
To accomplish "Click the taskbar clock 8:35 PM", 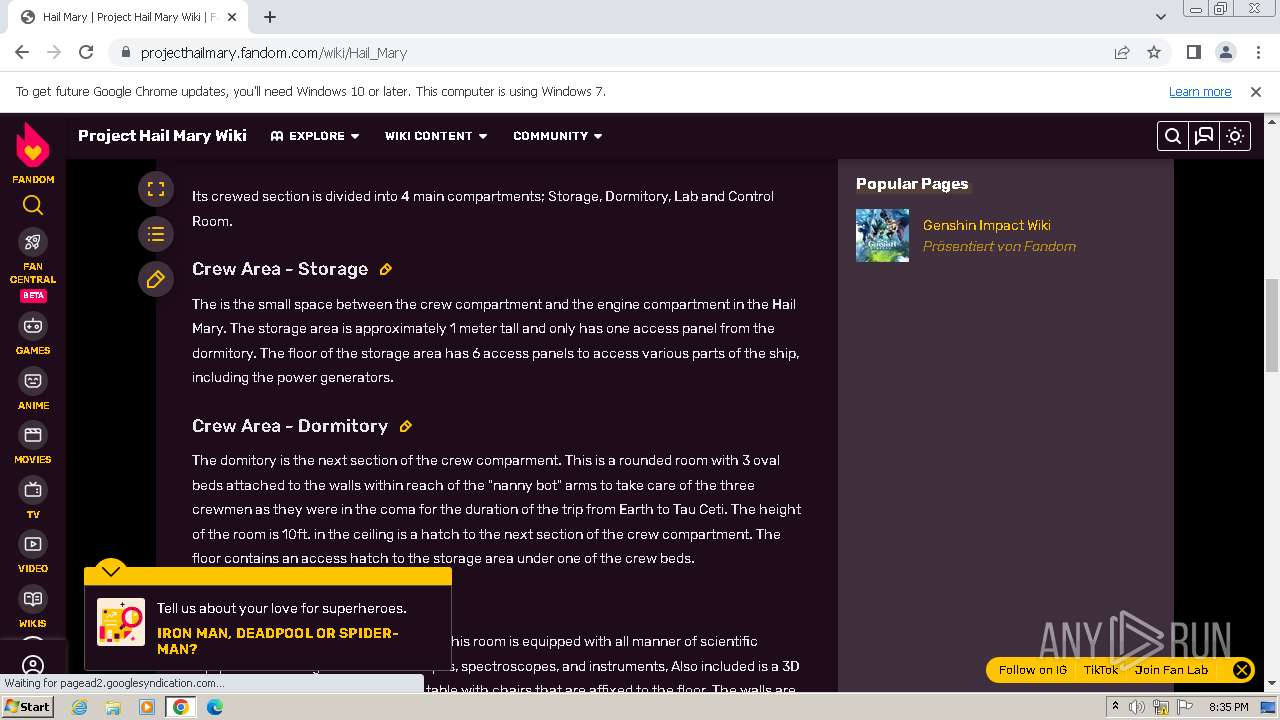I will pos(1228,707).
